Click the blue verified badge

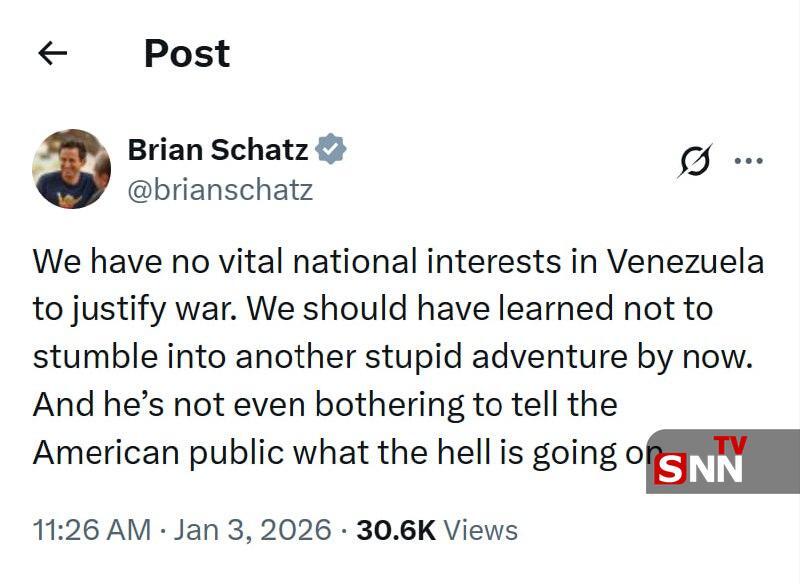(x=331, y=150)
